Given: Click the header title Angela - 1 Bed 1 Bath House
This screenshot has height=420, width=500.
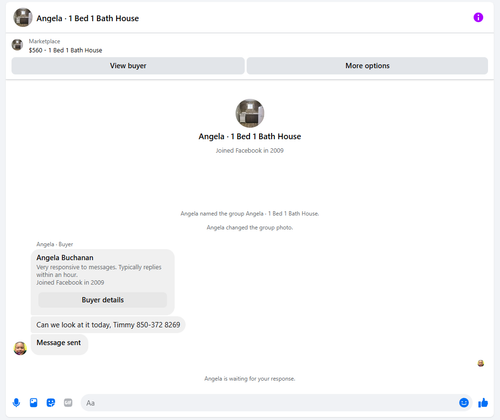Looking at the screenshot, I should tap(88, 18).
